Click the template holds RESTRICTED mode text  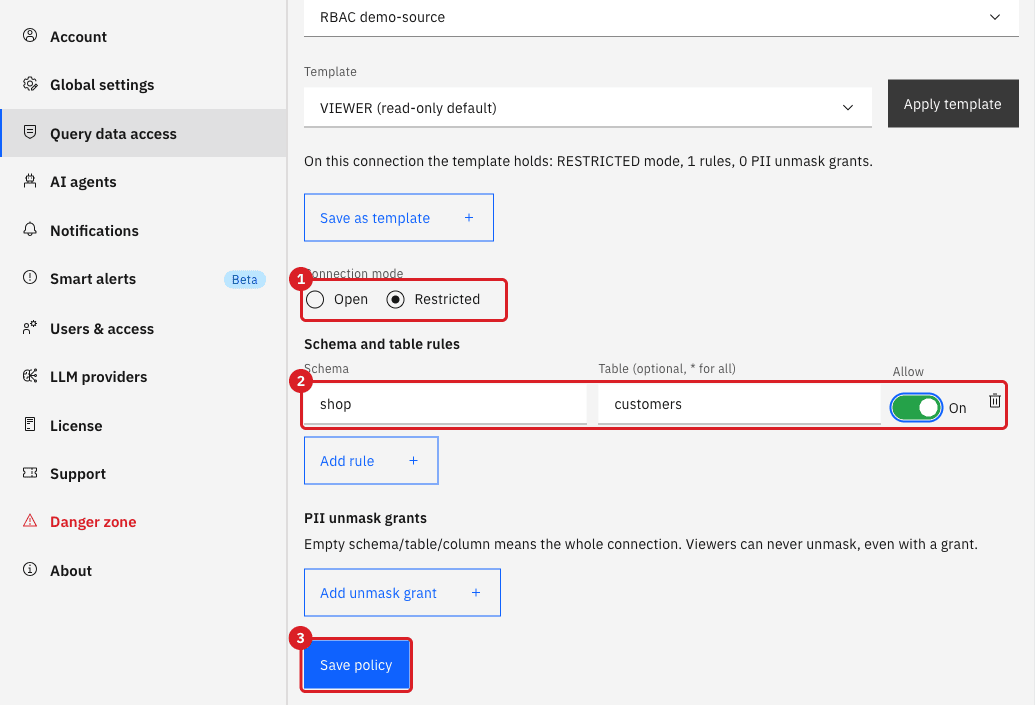(x=588, y=161)
